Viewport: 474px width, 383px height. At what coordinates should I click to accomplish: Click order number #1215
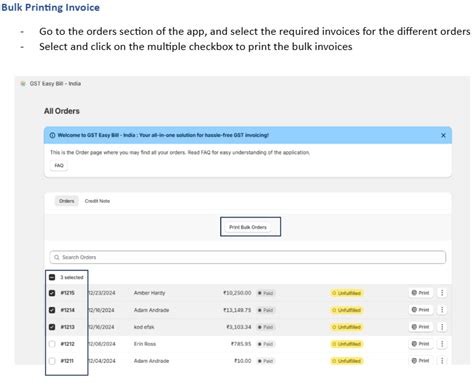67,293
